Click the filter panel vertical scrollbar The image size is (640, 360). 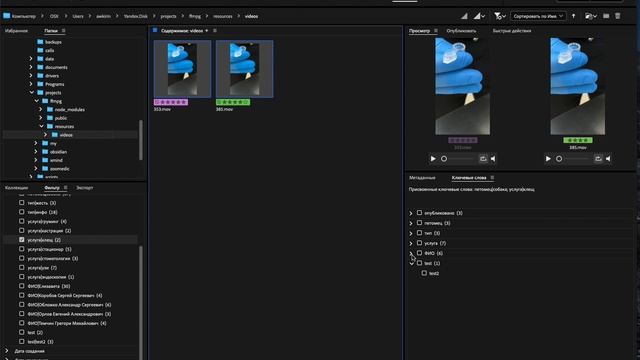(x=141, y=302)
